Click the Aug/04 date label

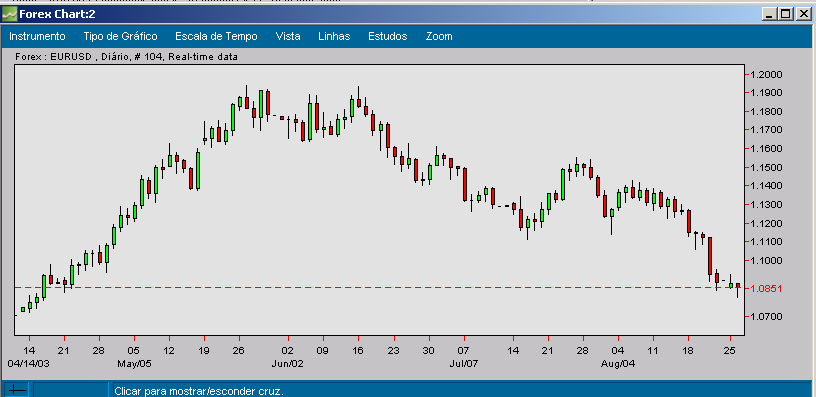click(x=618, y=364)
